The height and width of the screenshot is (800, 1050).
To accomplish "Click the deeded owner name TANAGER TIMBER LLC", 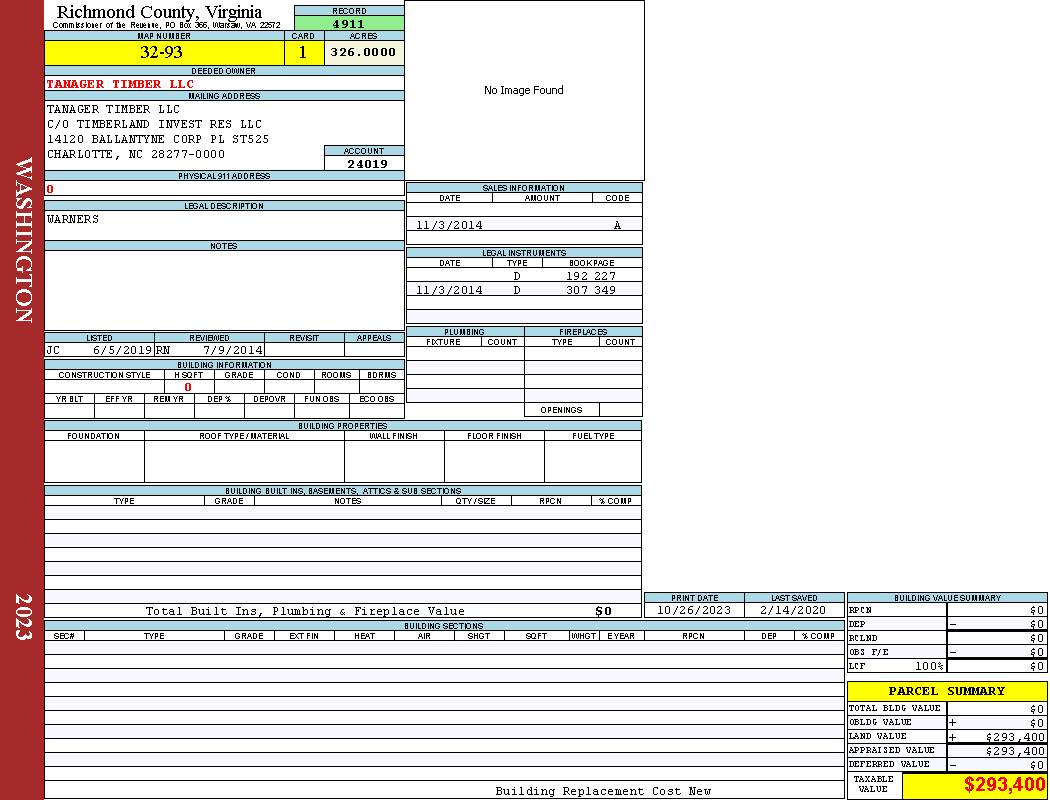I will tap(121, 84).
